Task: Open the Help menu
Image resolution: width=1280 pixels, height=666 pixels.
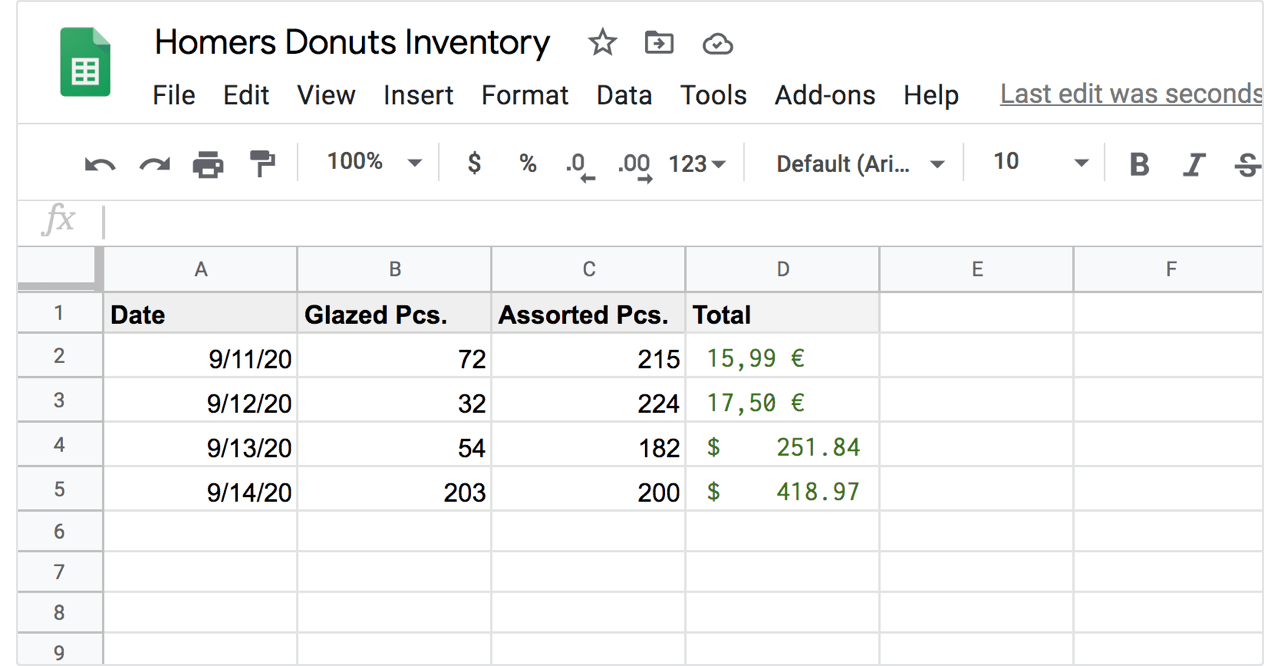Action: (x=931, y=95)
